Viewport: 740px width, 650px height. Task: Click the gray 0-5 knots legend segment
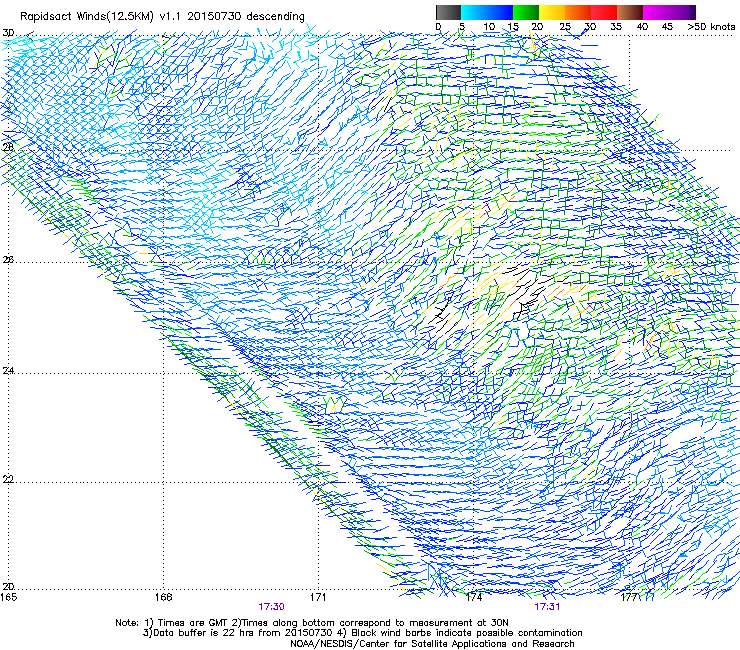click(448, 12)
